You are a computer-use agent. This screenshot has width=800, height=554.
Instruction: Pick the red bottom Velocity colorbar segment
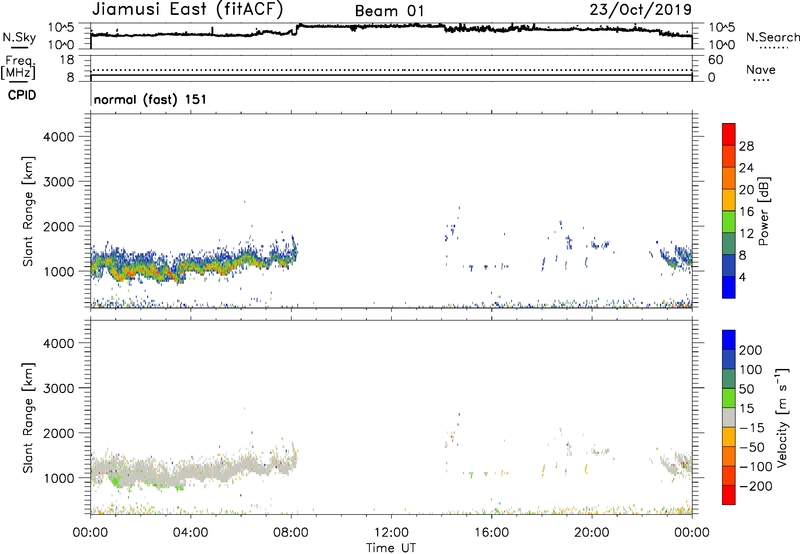coord(729,495)
